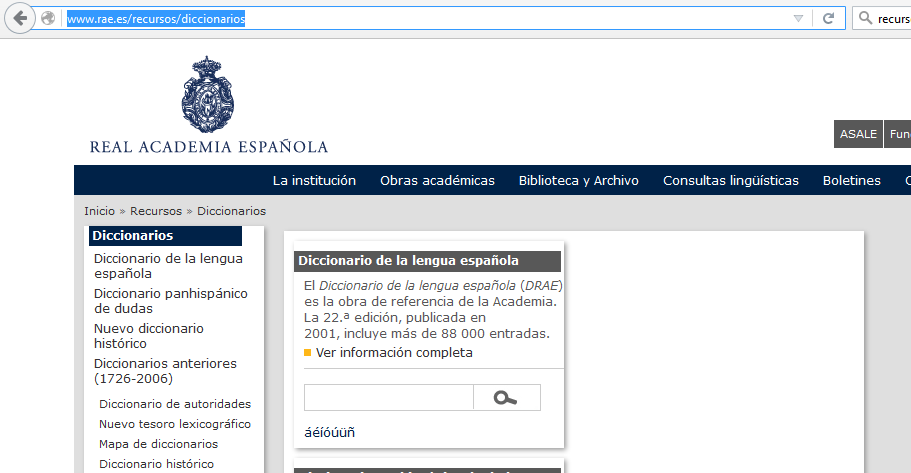Open Diccionario de autoridades link

(175, 404)
